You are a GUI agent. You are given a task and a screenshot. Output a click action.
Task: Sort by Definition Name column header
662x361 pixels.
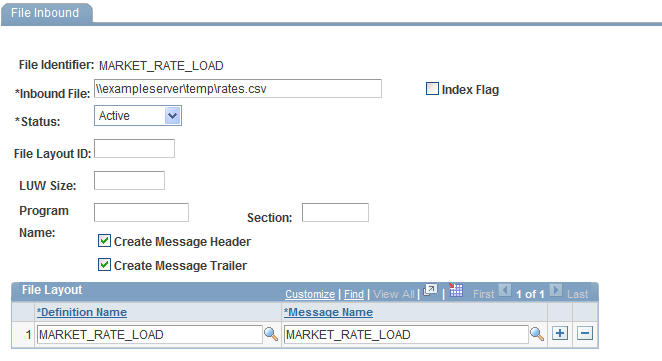click(82, 312)
